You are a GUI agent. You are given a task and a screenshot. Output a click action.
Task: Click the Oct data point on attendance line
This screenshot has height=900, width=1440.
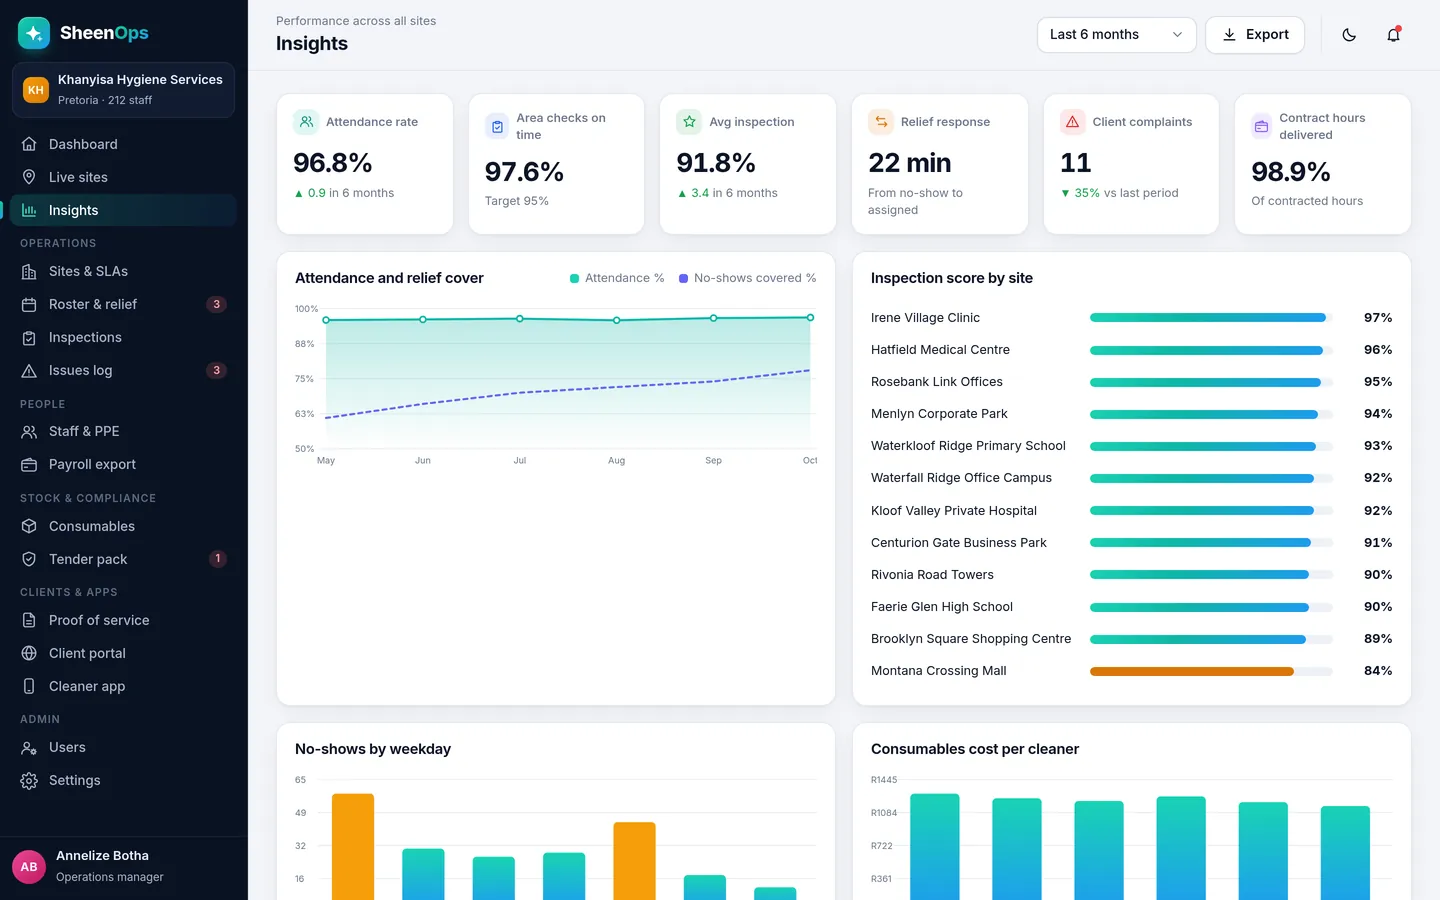pyautogui.click(x=810, y=318)
